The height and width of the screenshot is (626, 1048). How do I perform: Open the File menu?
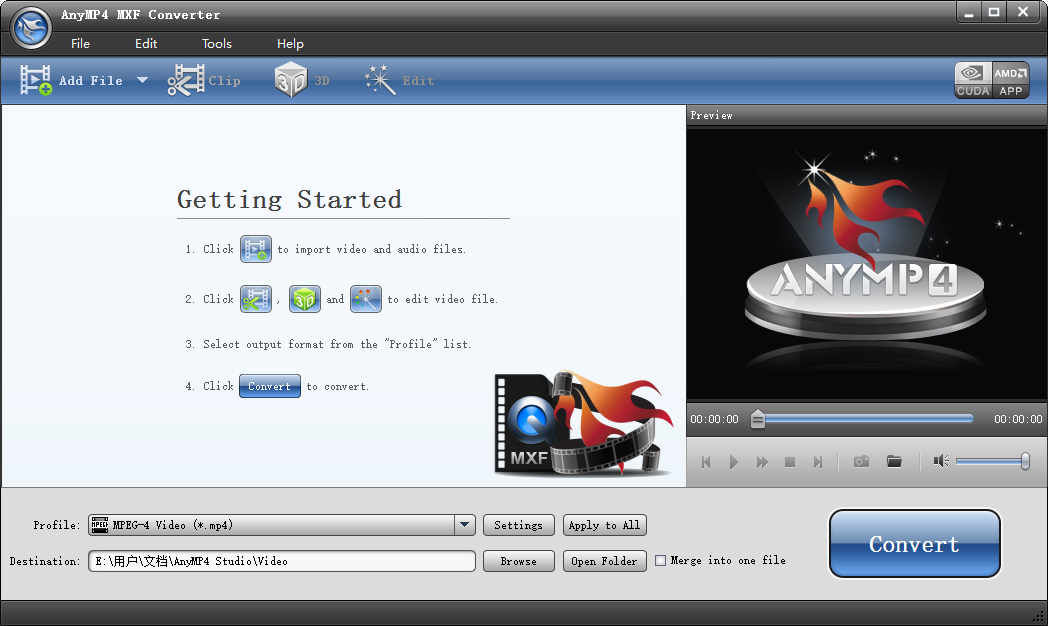pos(80,43)
